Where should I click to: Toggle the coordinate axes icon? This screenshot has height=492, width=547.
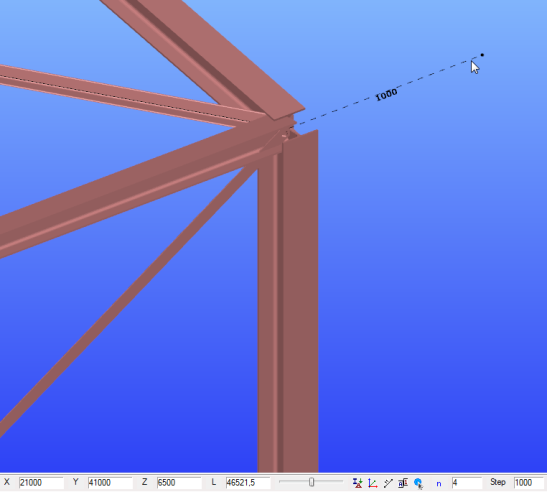pyautogui.click(x=373, y=483)
